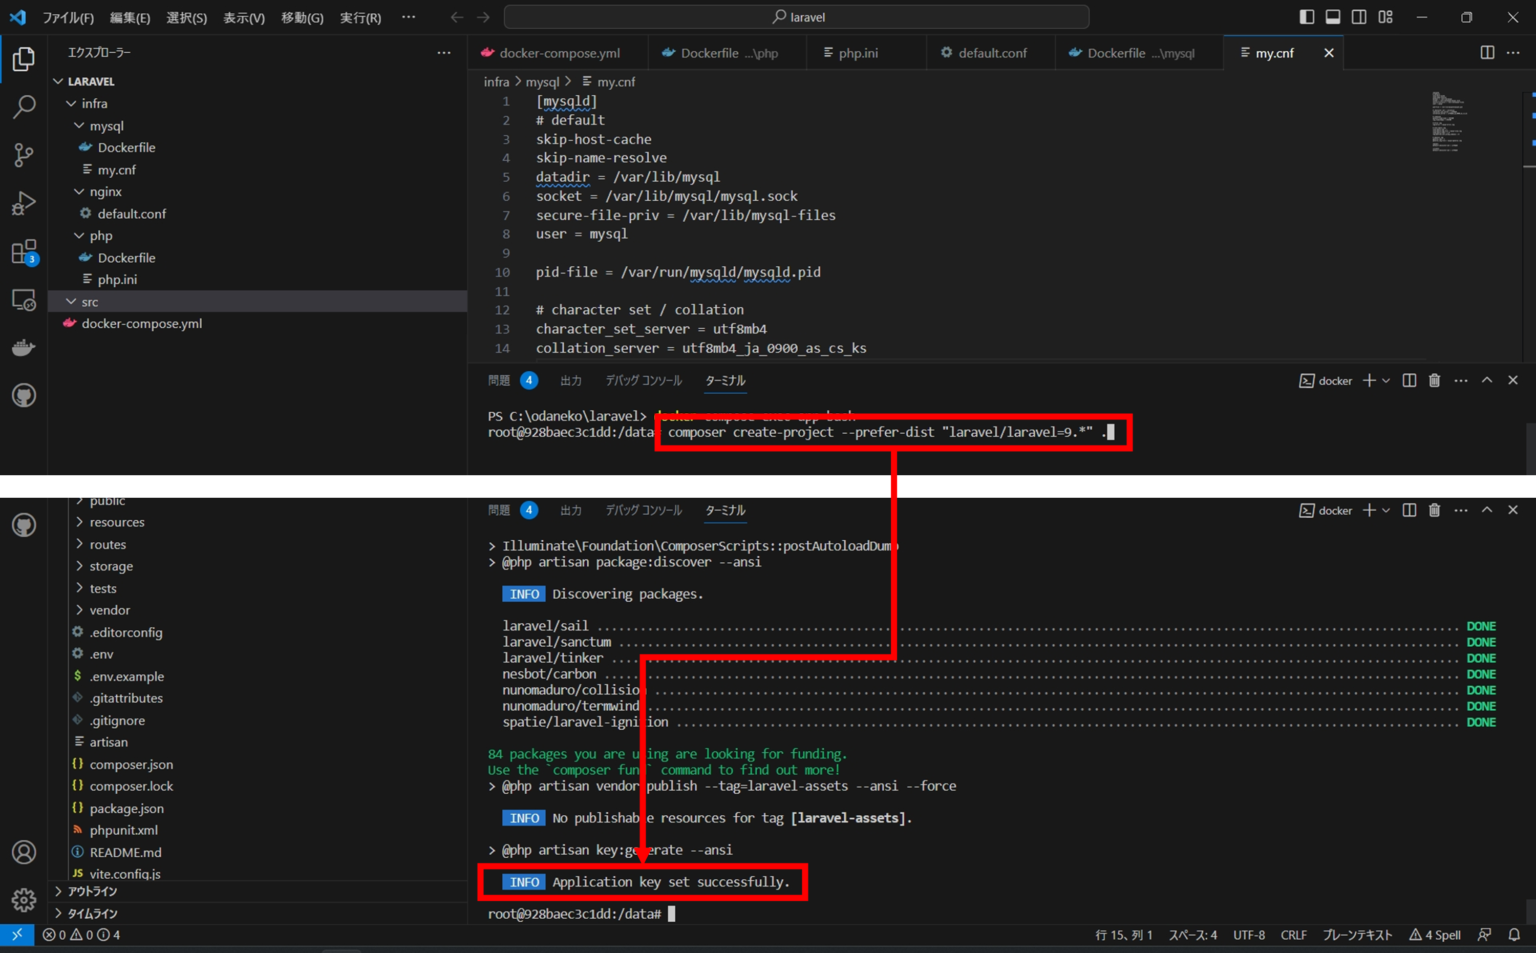Open a new terminal with the plus icon
The height and width of the screenshot is (953, 1536).
[1367, 380]
